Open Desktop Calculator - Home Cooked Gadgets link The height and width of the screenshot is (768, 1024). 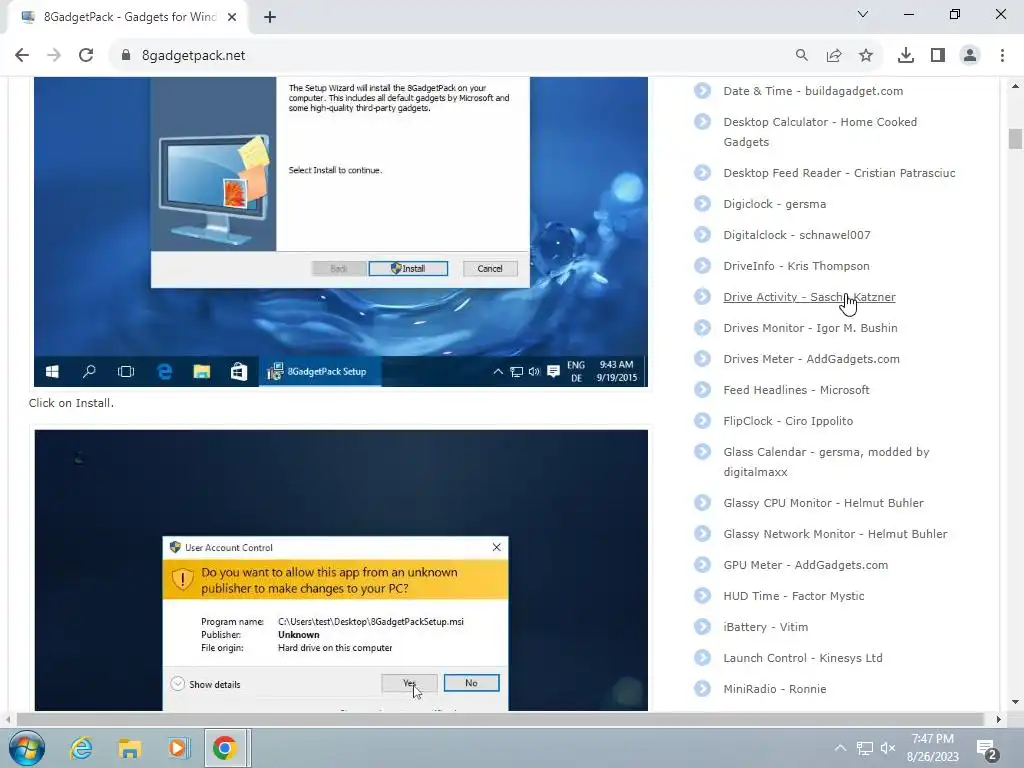point(820,132)
